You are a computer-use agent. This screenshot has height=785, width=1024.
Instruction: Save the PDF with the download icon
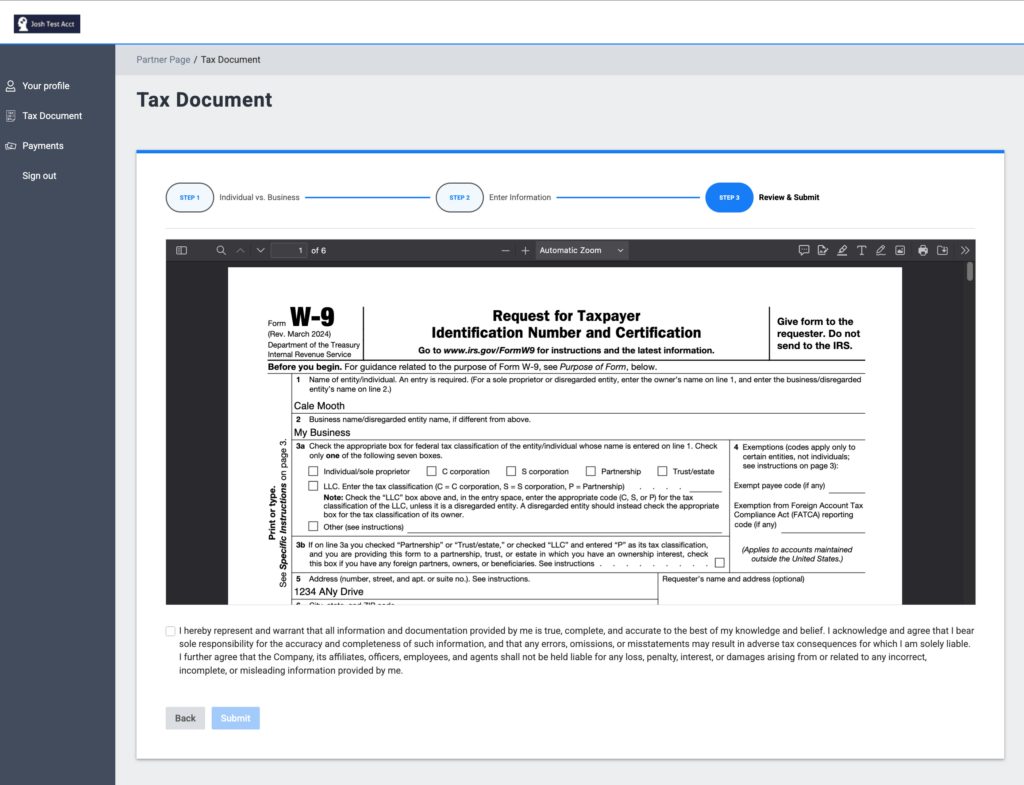pyautogui.click(x=942, y=250)
